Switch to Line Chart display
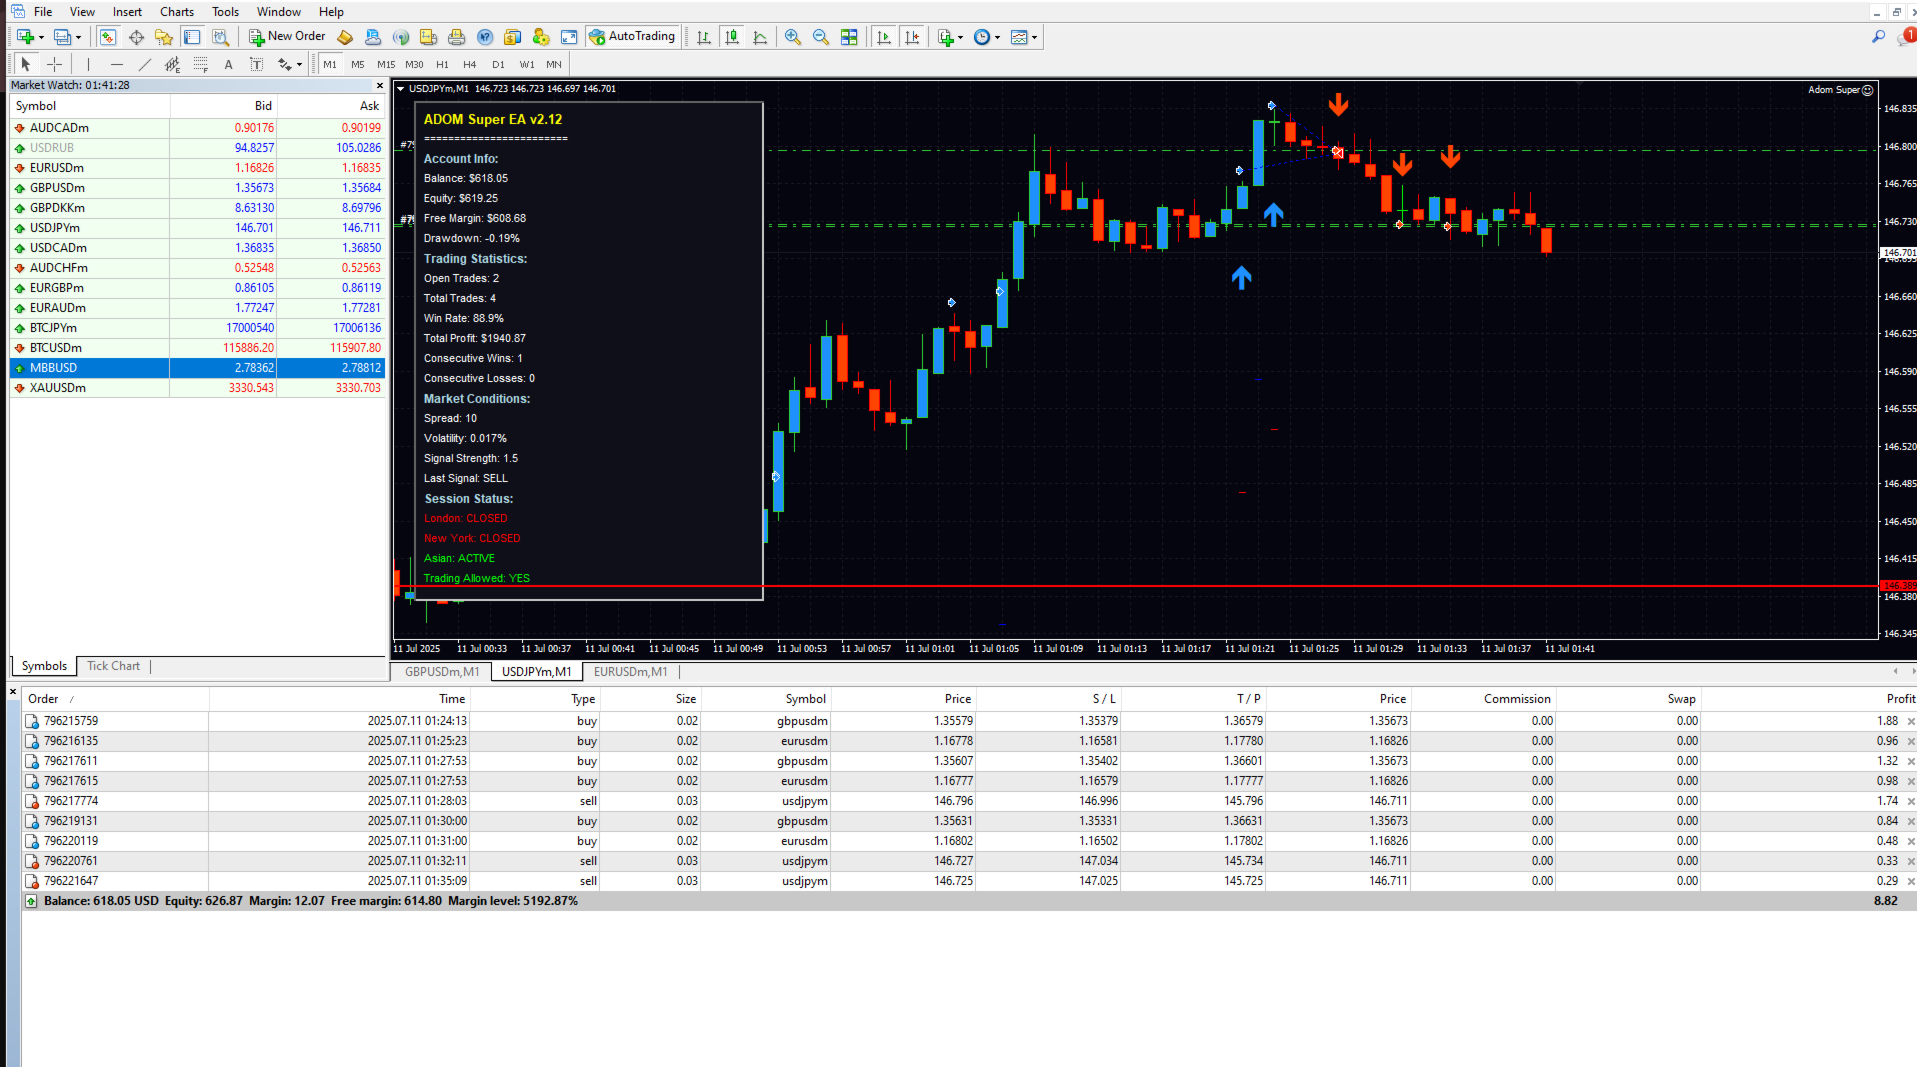The width and height of the screenshot is (1917, 1067). tap(760, 37)
